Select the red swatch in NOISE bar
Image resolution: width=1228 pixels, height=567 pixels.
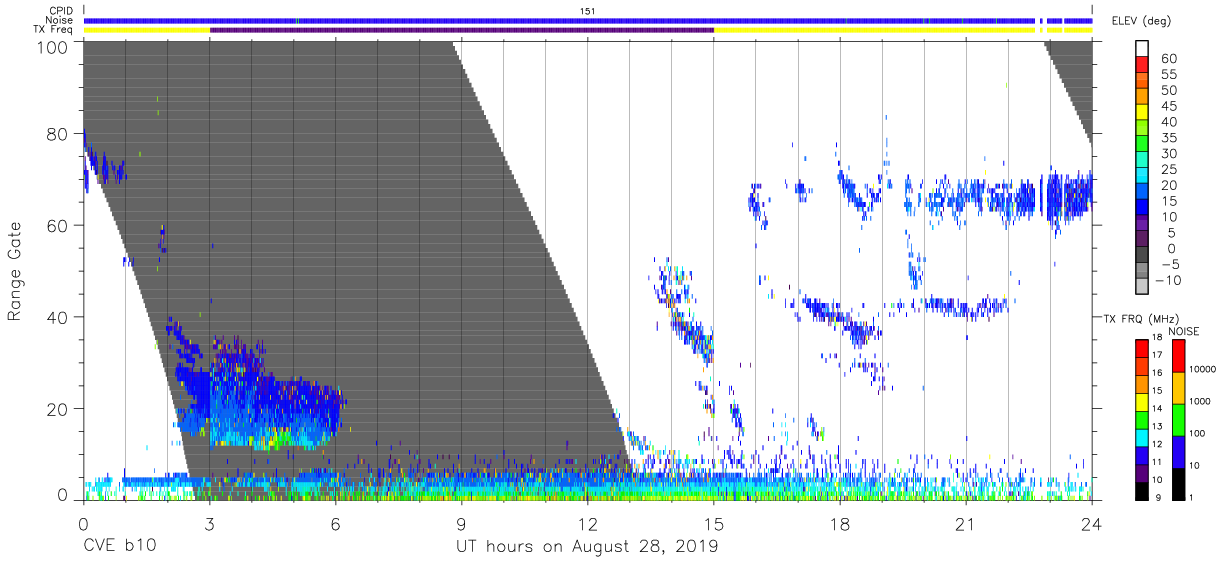pyautogui.click(x=1178, y=356)
